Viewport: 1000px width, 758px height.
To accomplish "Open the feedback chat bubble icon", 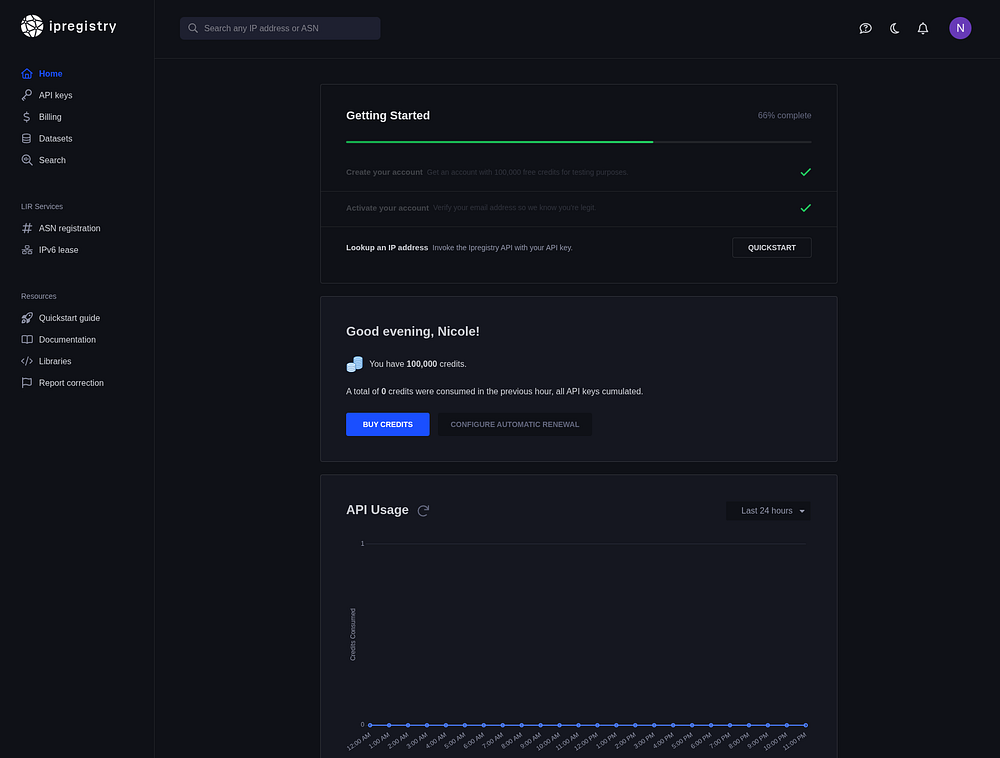I will click(865, 28).
